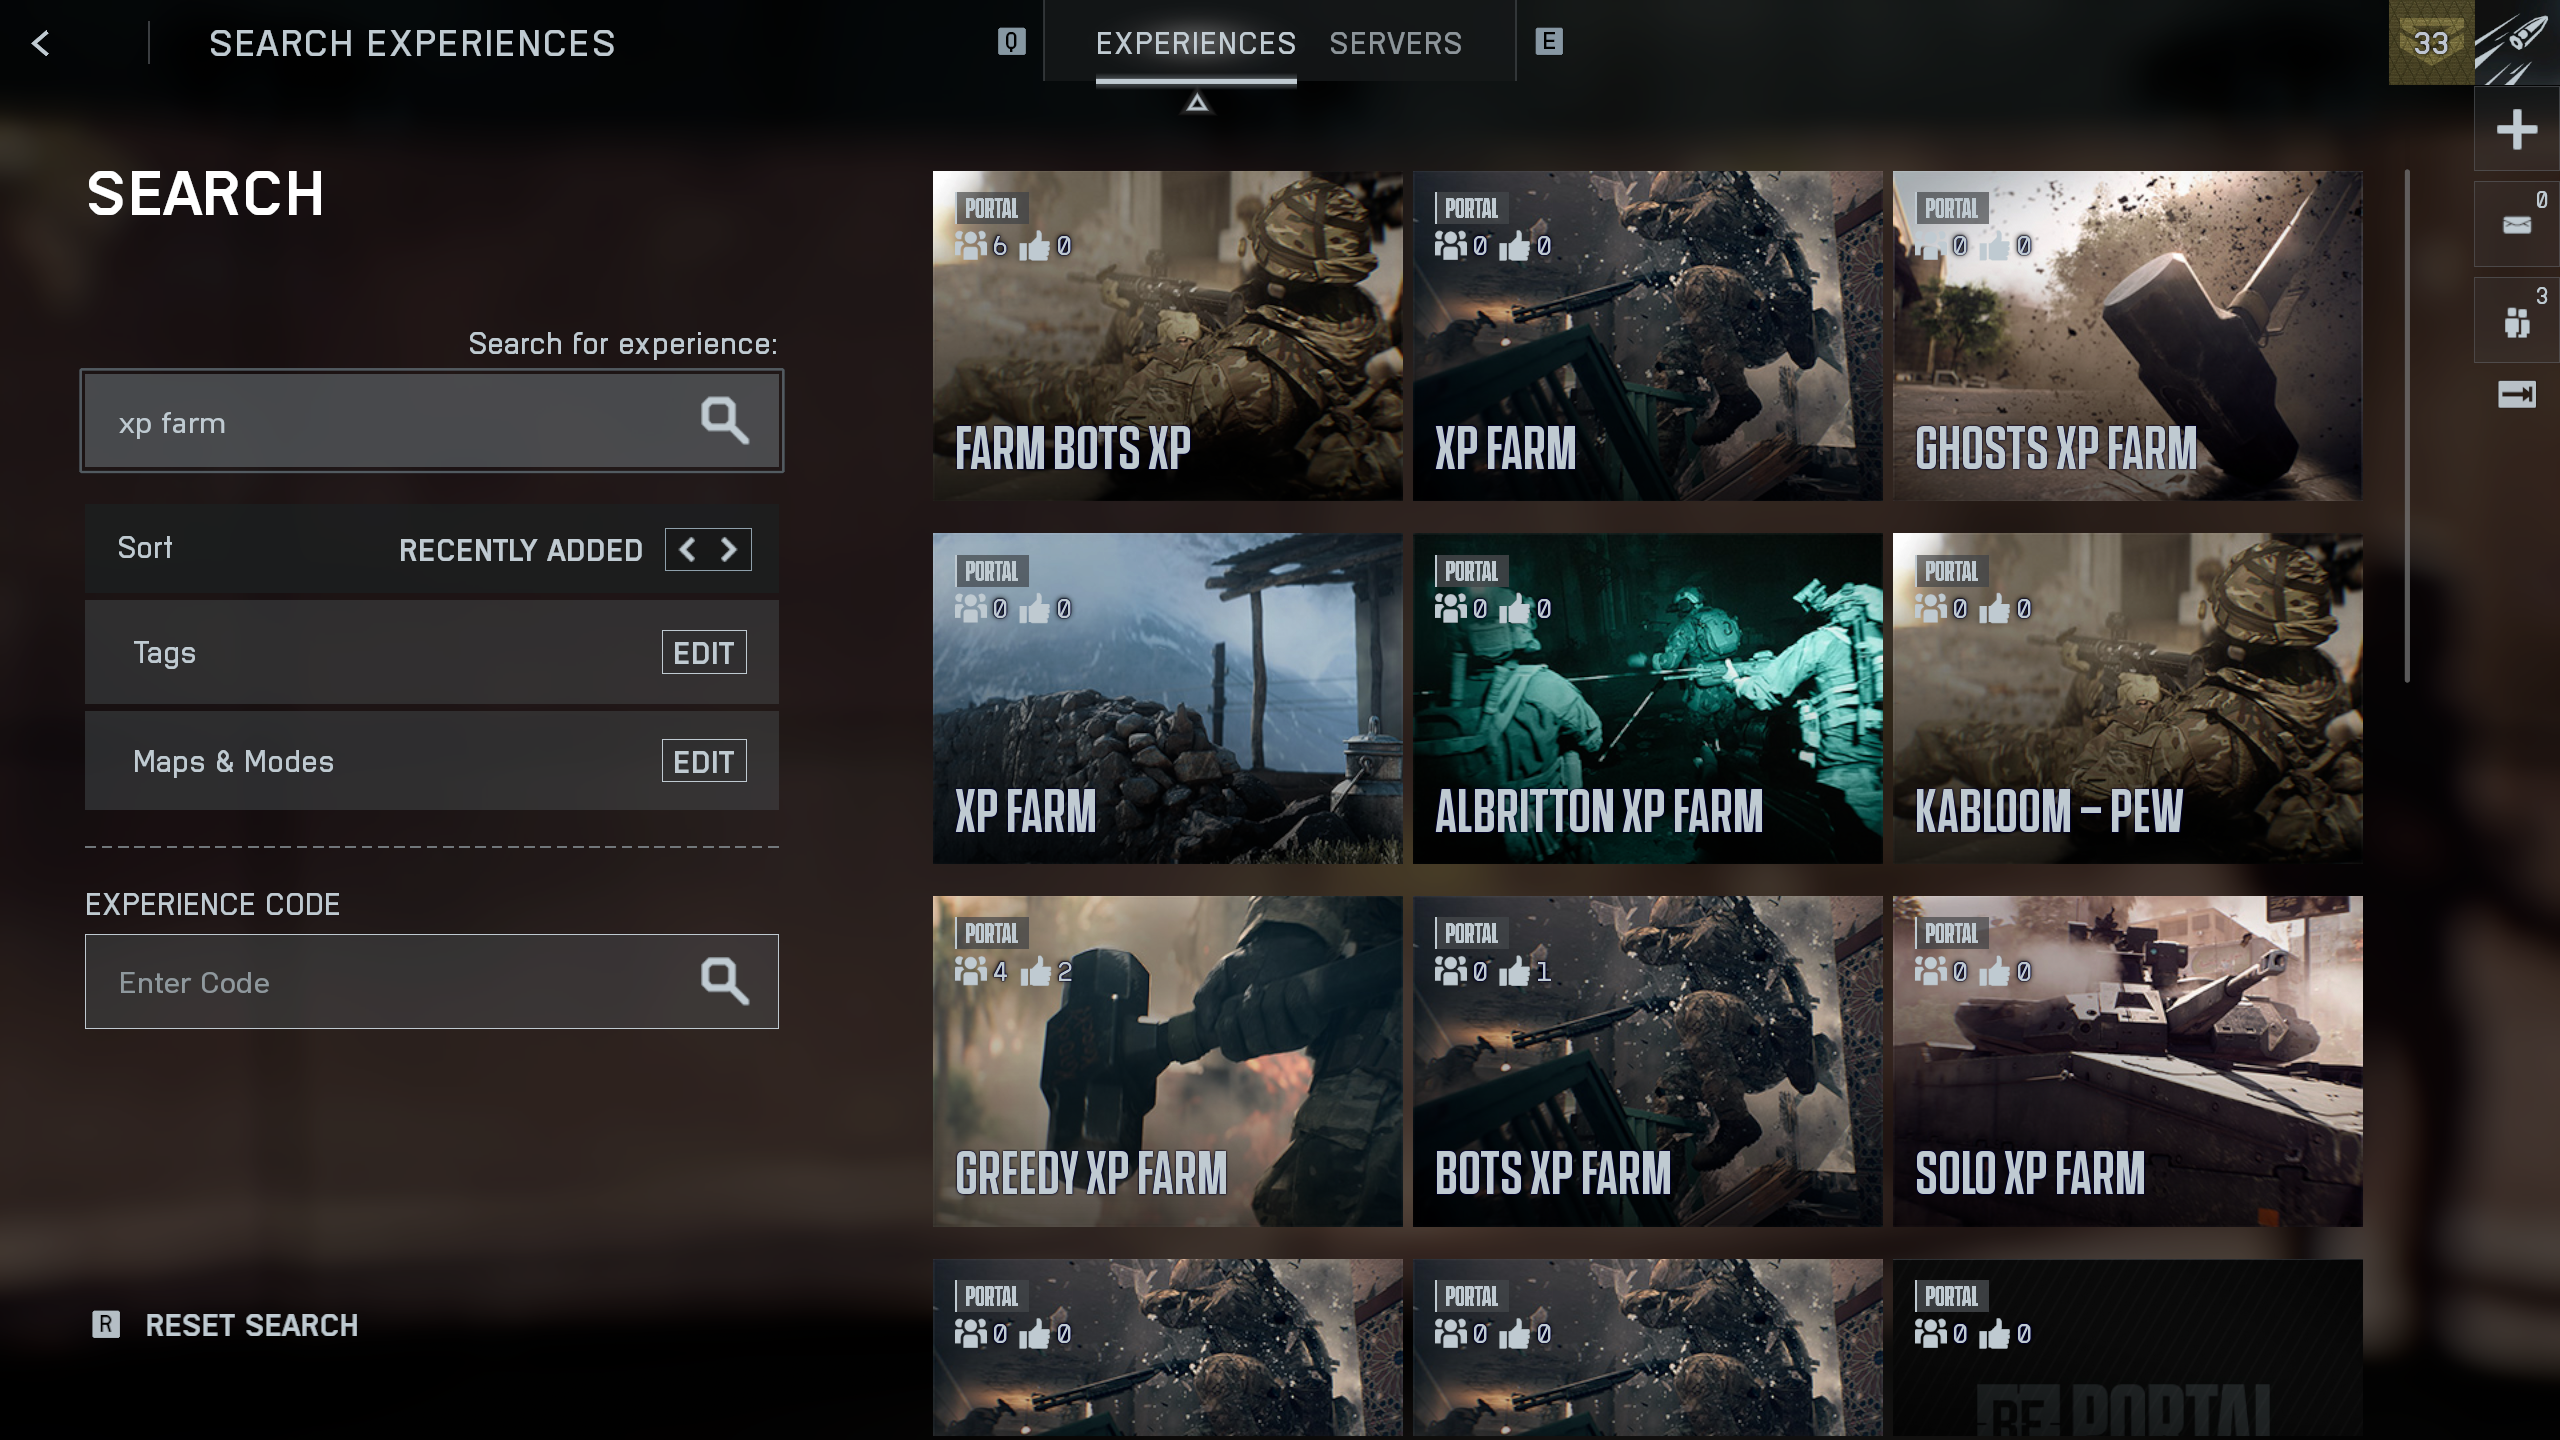Edit the Maps & Modes filter

coord(704,760)
